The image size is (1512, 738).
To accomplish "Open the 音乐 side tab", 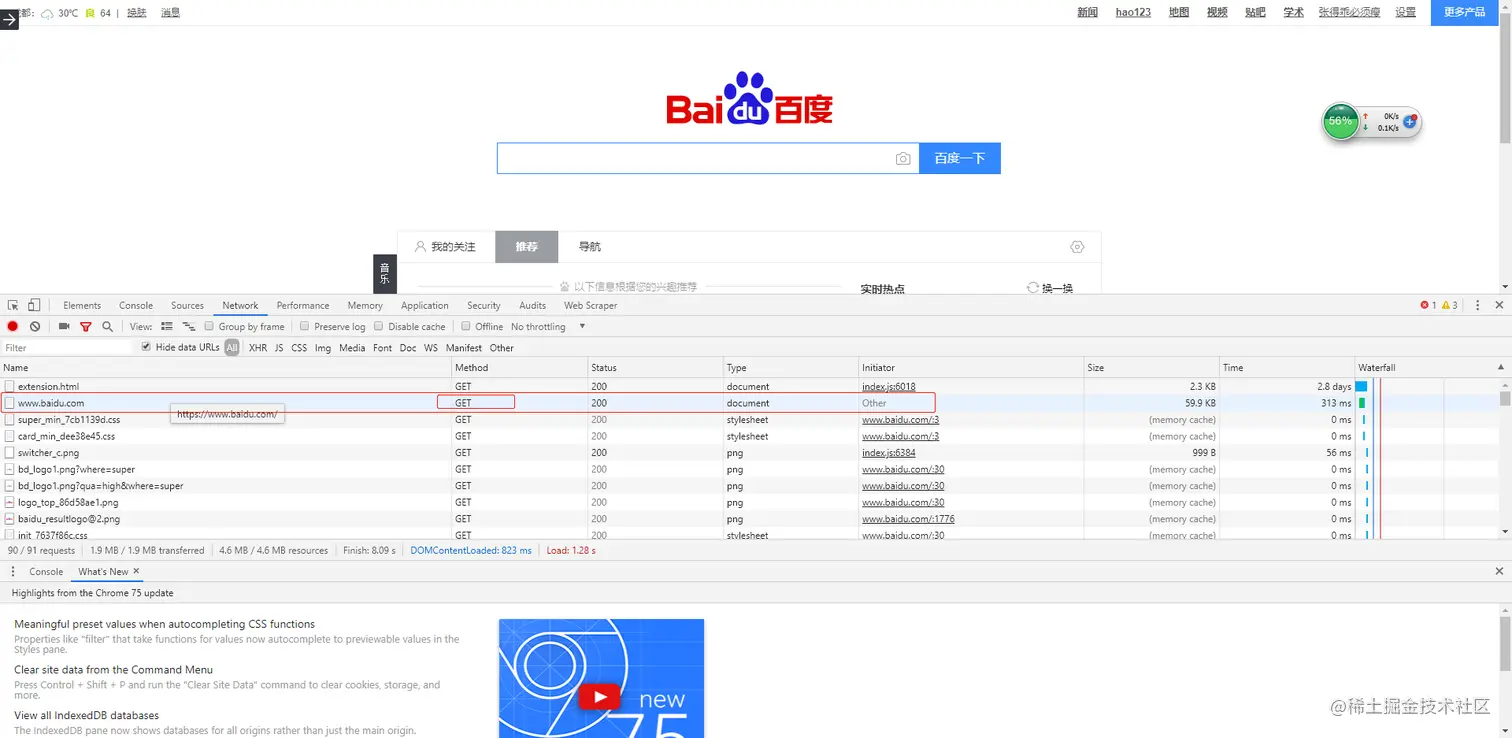I will (385, 273).
